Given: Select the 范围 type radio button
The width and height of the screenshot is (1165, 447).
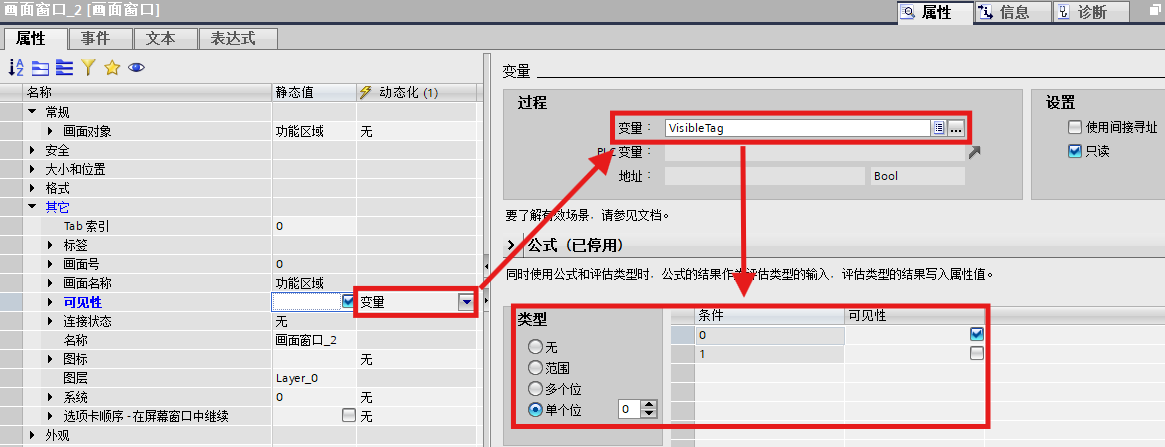Looking at the screenshot, I should tap(535, 368).
